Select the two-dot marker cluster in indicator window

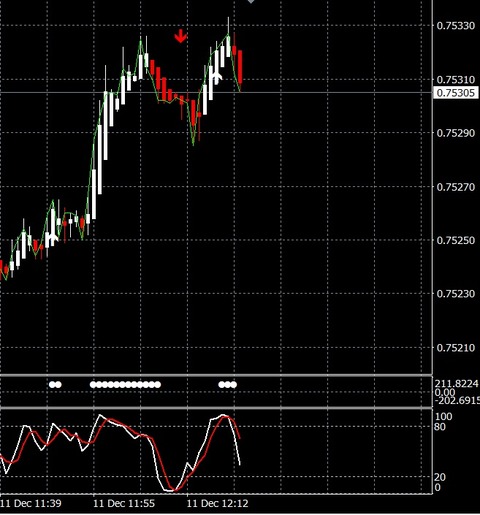[55, 385]
